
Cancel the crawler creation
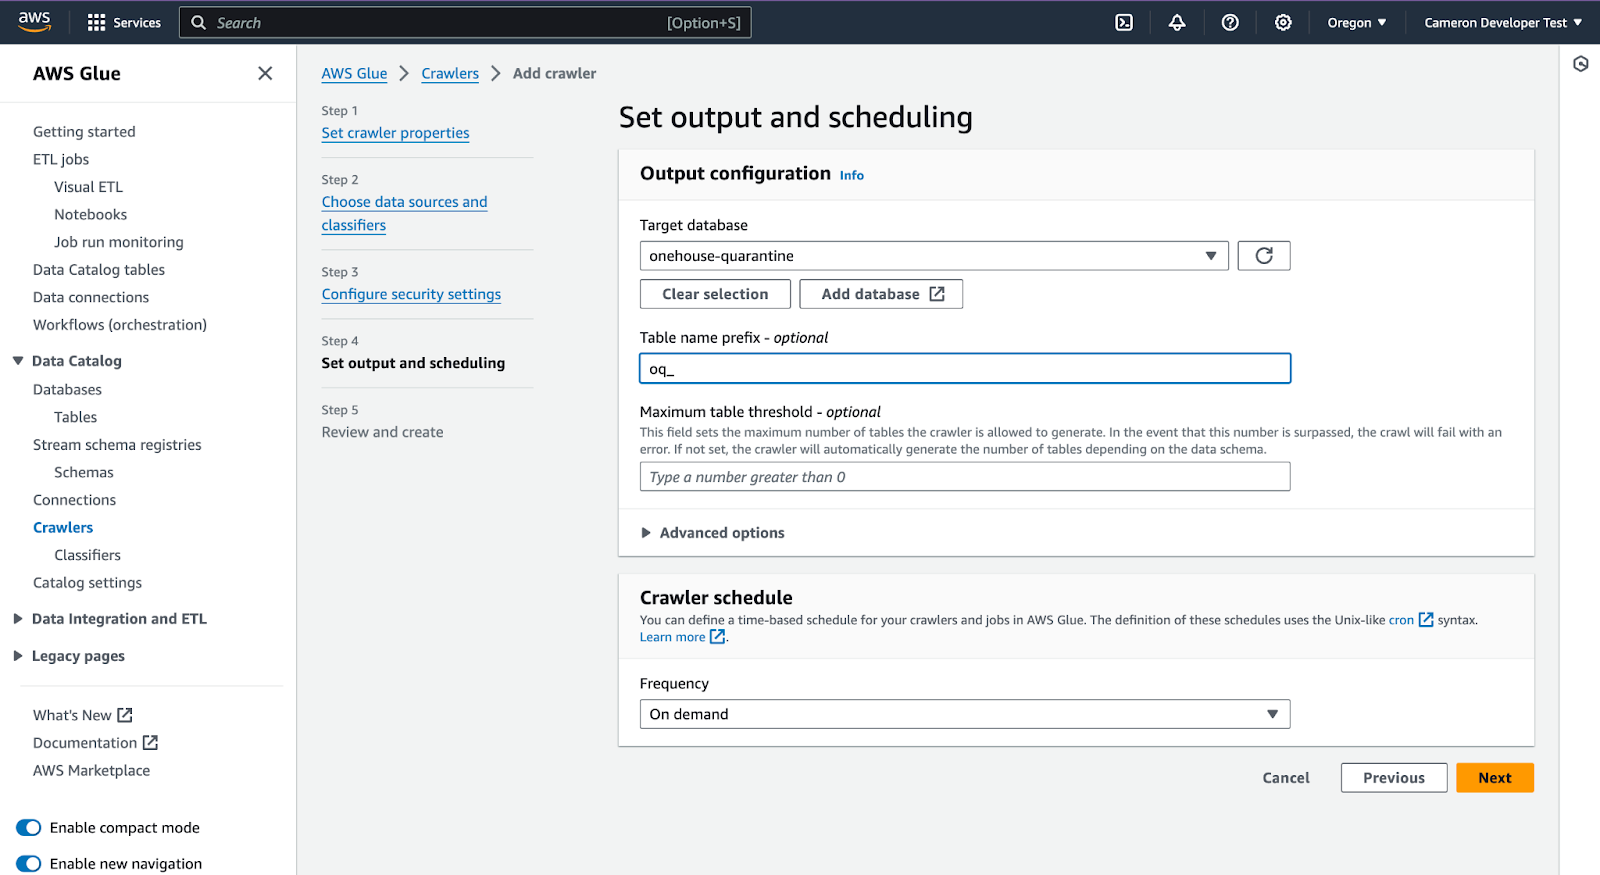(x=1286, y=778)
